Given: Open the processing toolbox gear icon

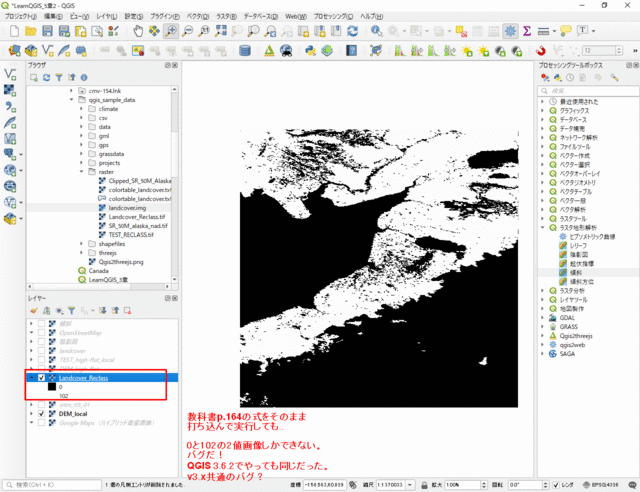Looking at the screenshot, I should pos(510,31).
